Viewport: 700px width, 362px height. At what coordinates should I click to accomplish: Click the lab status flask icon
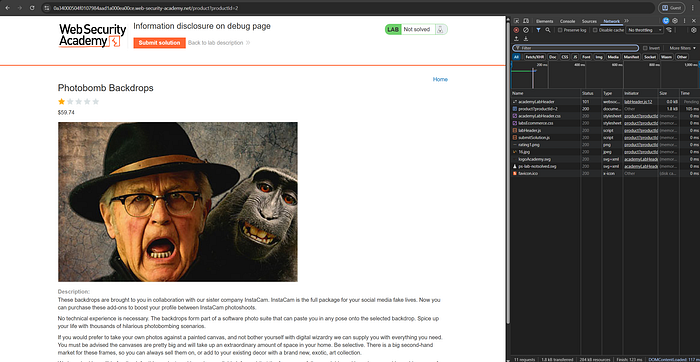[440, 29]
